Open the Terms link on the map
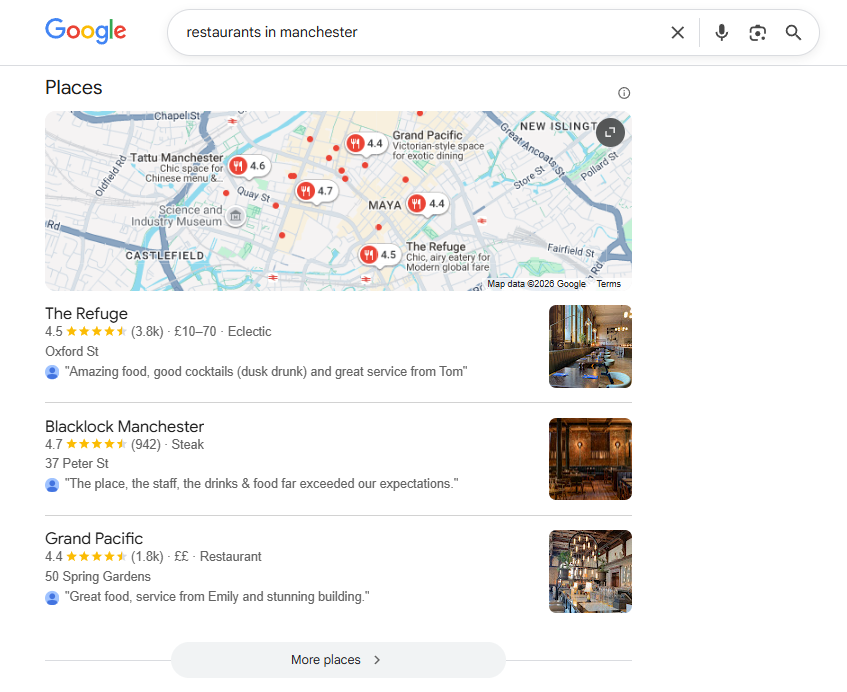Screen dimensions: 847x692 point(609,284)
